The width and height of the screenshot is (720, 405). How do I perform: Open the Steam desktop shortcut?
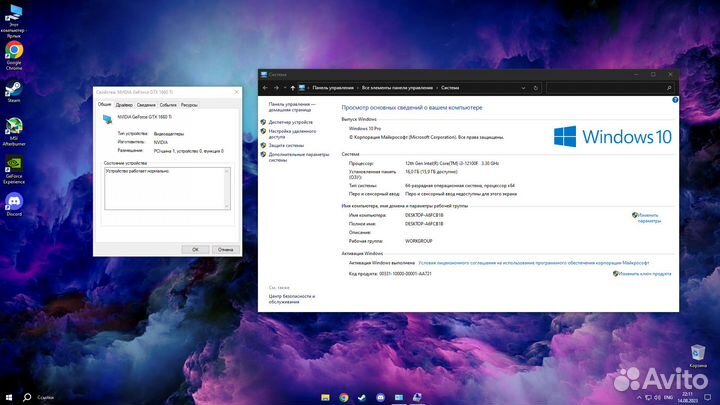(14, 91)
